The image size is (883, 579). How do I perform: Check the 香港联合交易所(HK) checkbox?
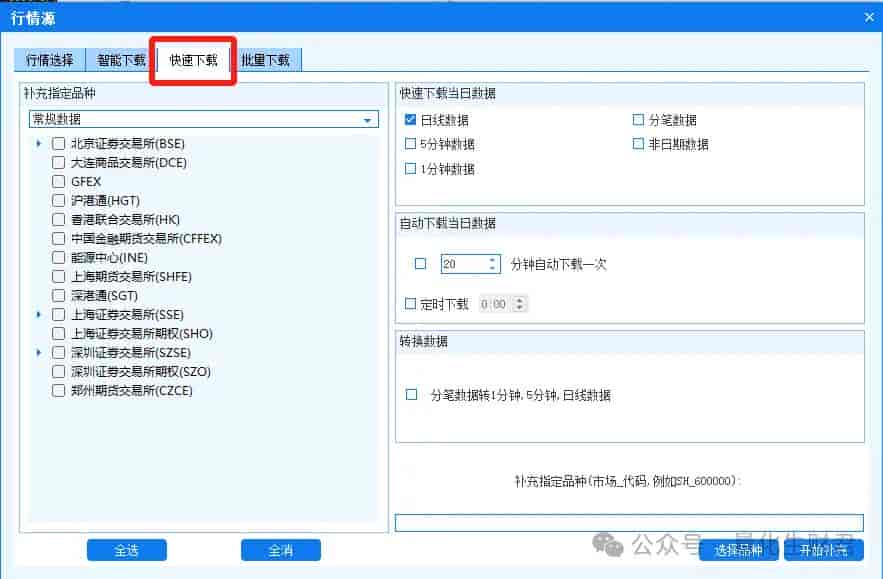(x=58, y=220)
